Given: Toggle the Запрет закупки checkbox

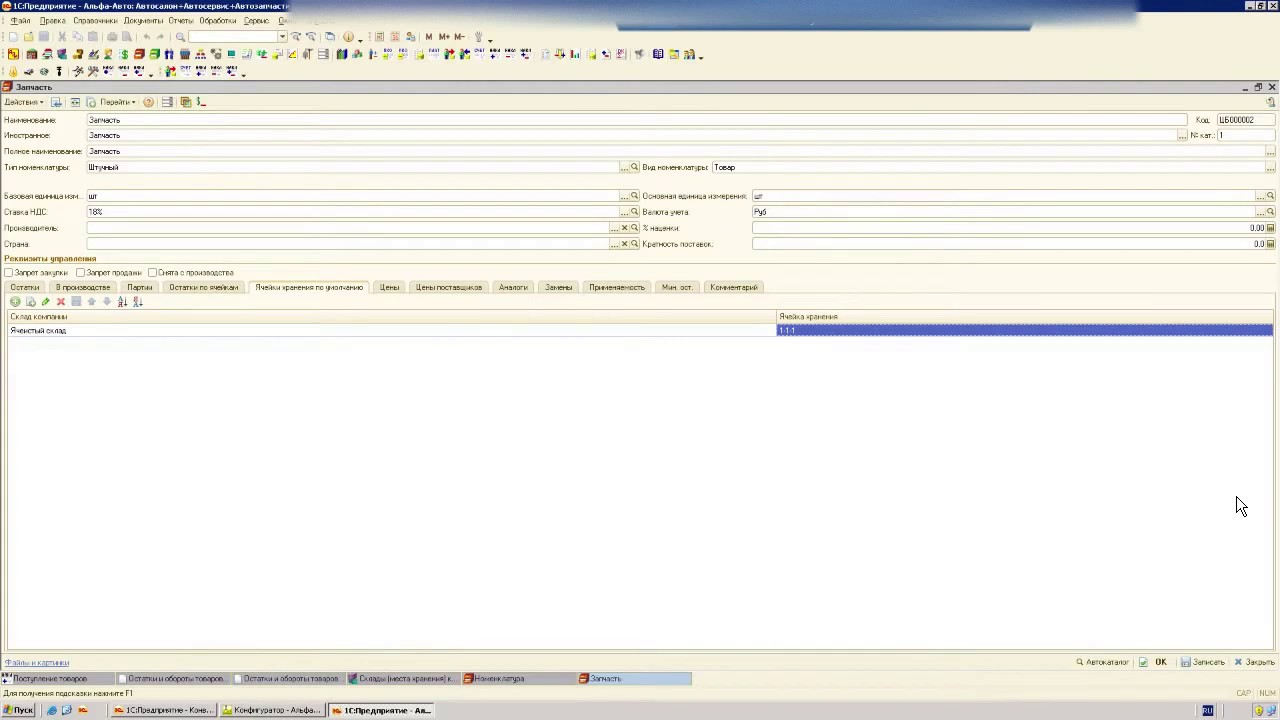Looking at the screenshot, I should click(9, 273).
